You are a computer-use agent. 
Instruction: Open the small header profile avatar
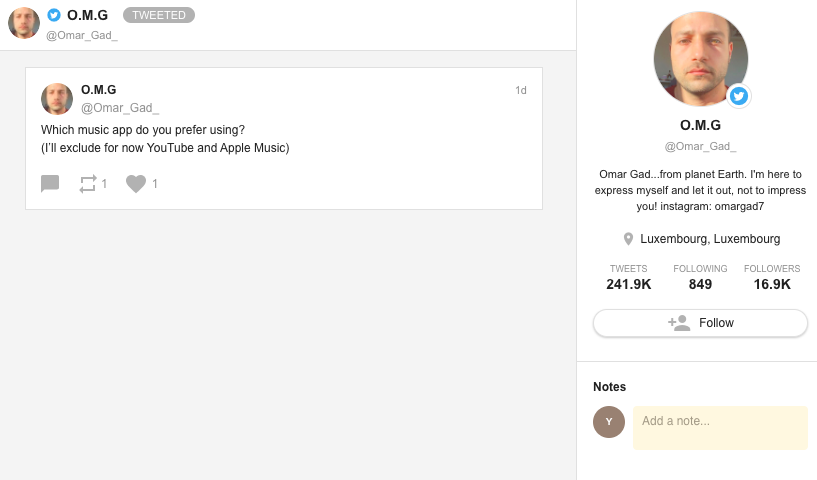tap(24, 23)
